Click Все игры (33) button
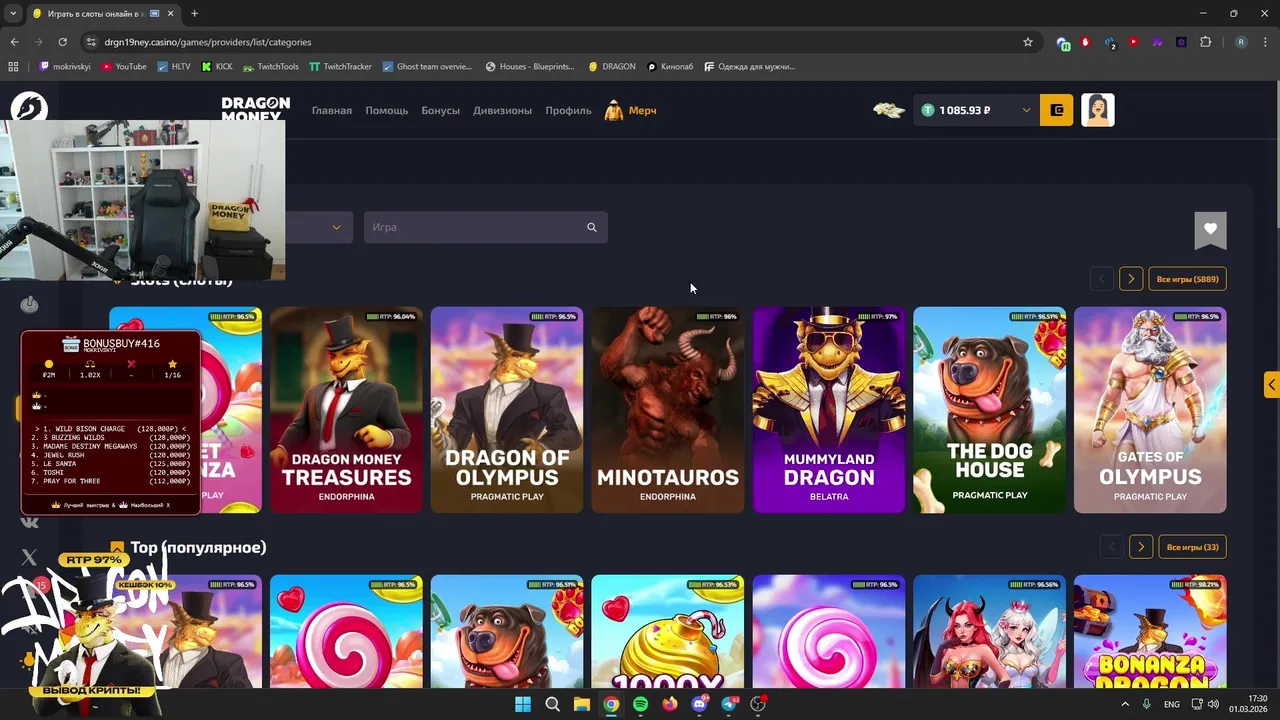 [x=1193, y=547]
